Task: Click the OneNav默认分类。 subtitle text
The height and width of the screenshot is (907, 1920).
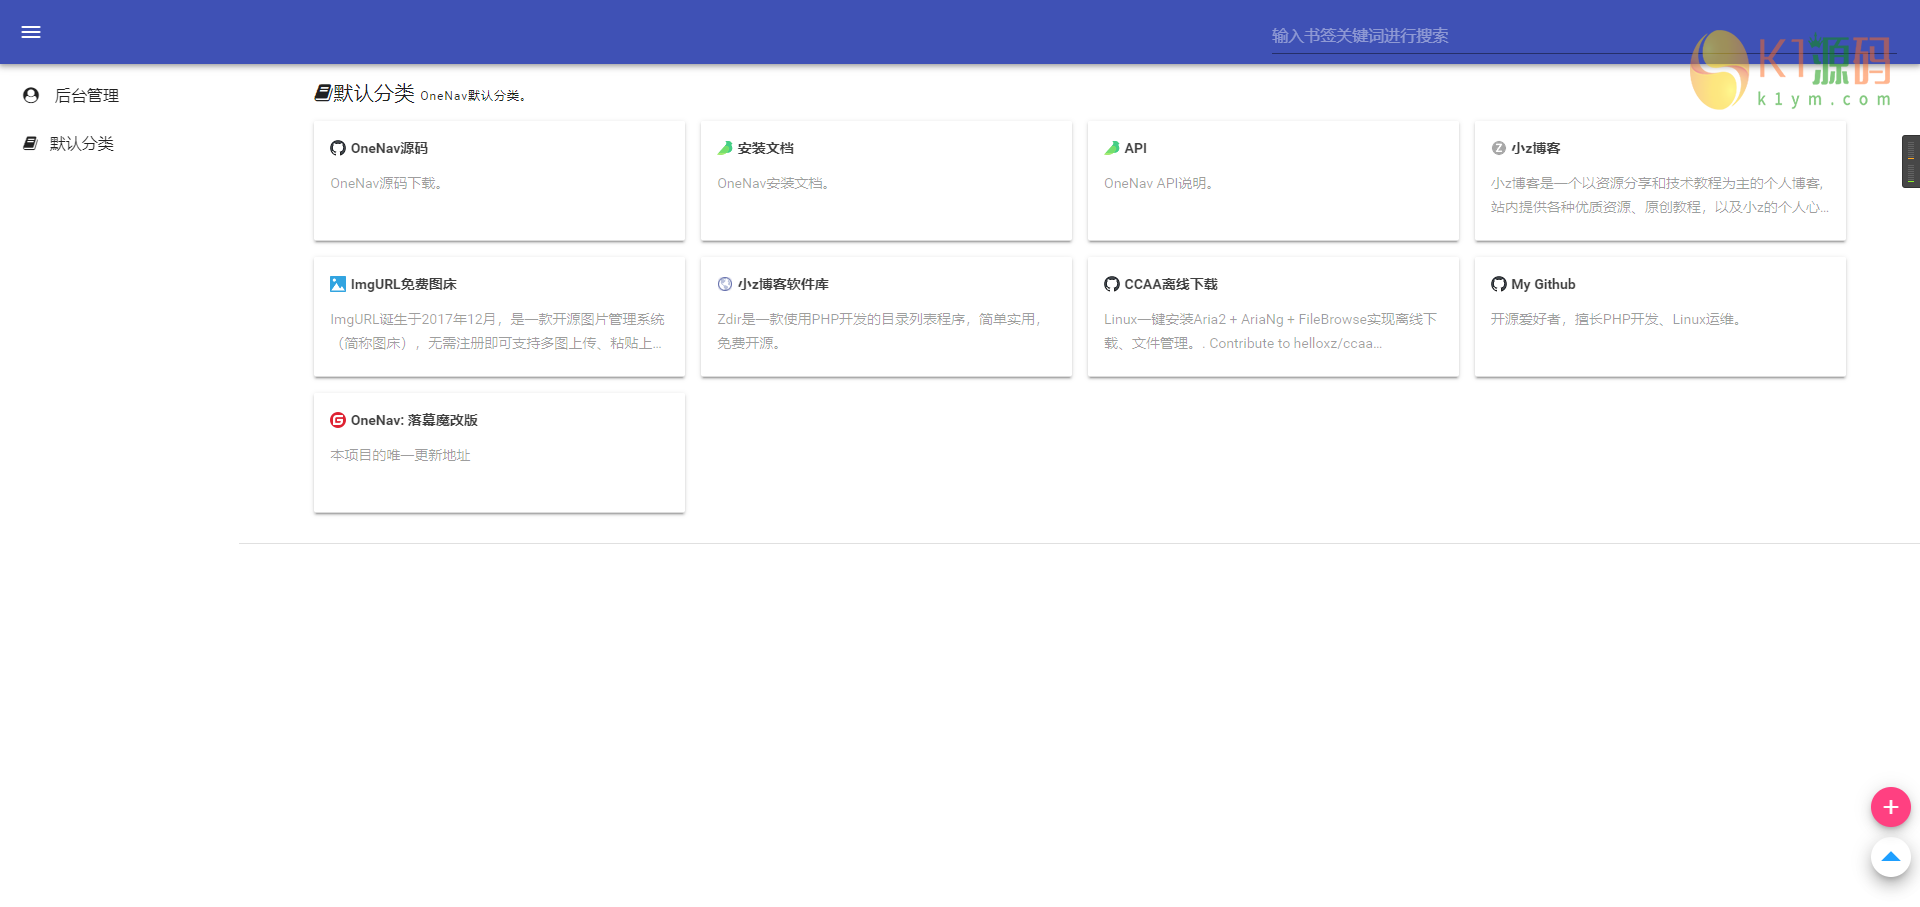Action: [x=473, y=96]
